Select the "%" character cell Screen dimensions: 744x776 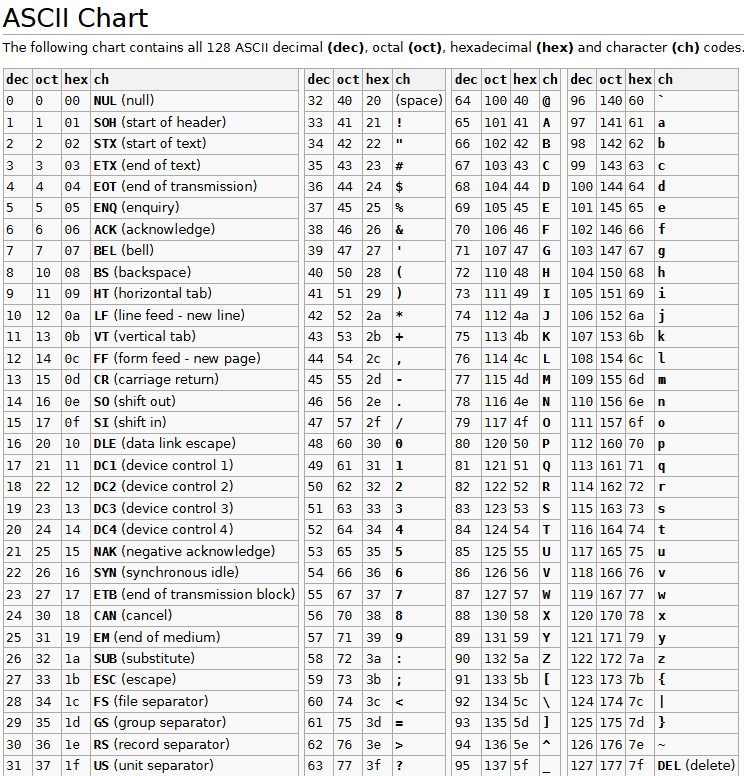(x=419, y=208)
